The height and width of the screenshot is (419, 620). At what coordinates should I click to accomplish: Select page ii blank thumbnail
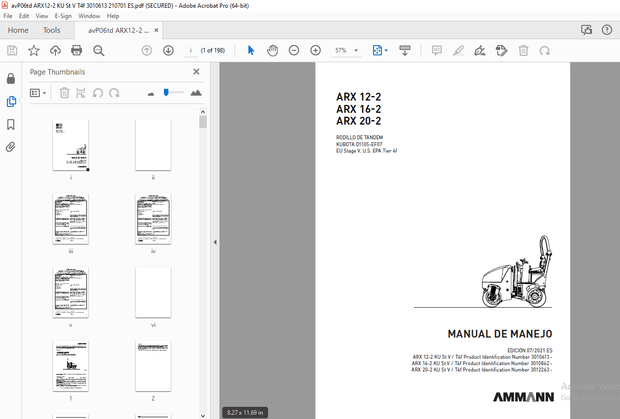point(153,145)
